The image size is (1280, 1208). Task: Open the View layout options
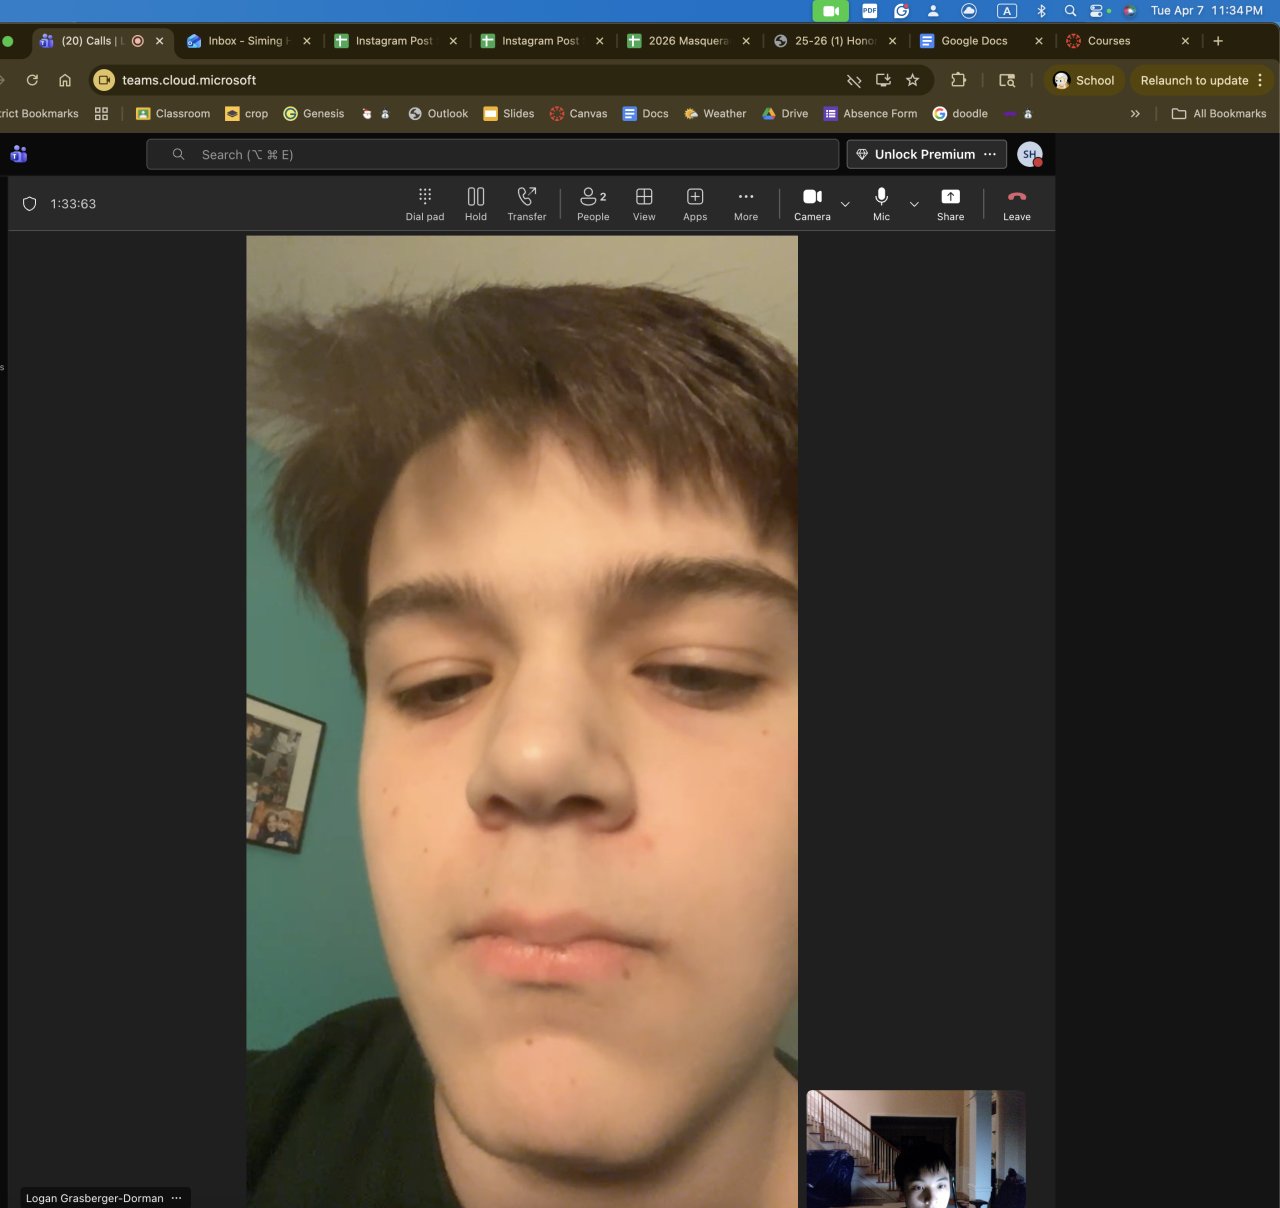(x=644, y=204)
